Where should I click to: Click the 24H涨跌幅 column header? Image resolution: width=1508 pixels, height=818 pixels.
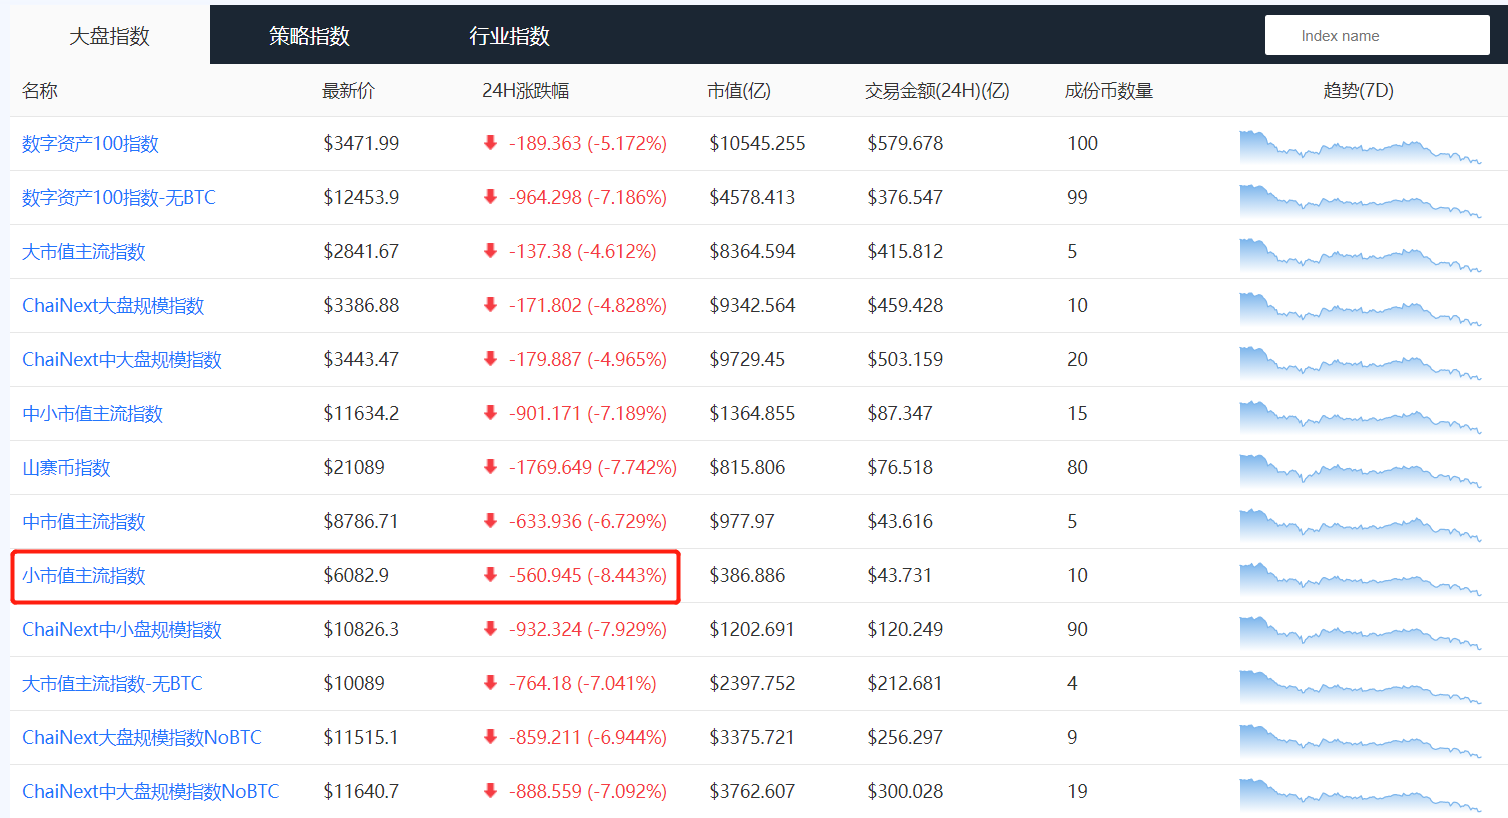[x=525, y=91]
